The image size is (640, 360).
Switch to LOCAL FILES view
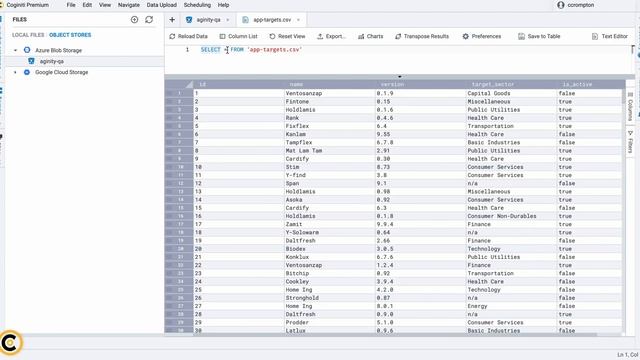pyautogui.click(x=28, y=35)
